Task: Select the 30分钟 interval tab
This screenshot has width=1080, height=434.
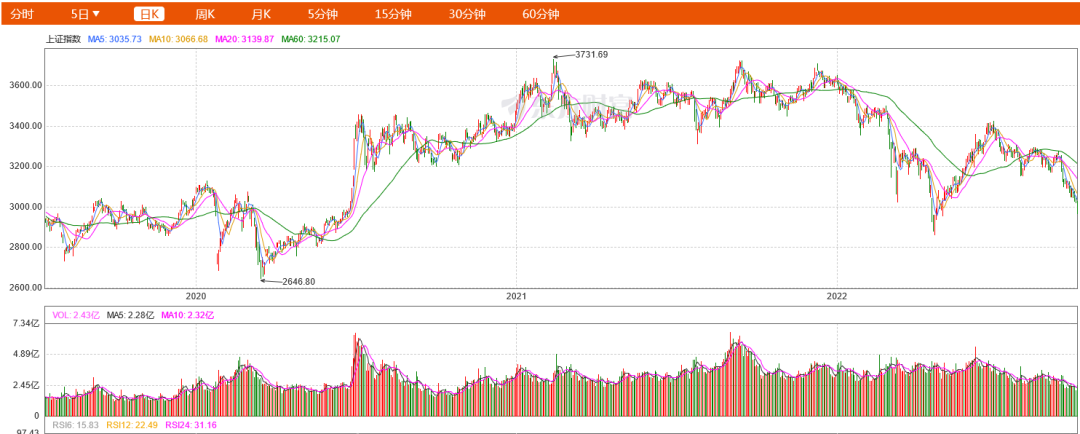Action: click(x=467, y=14)
